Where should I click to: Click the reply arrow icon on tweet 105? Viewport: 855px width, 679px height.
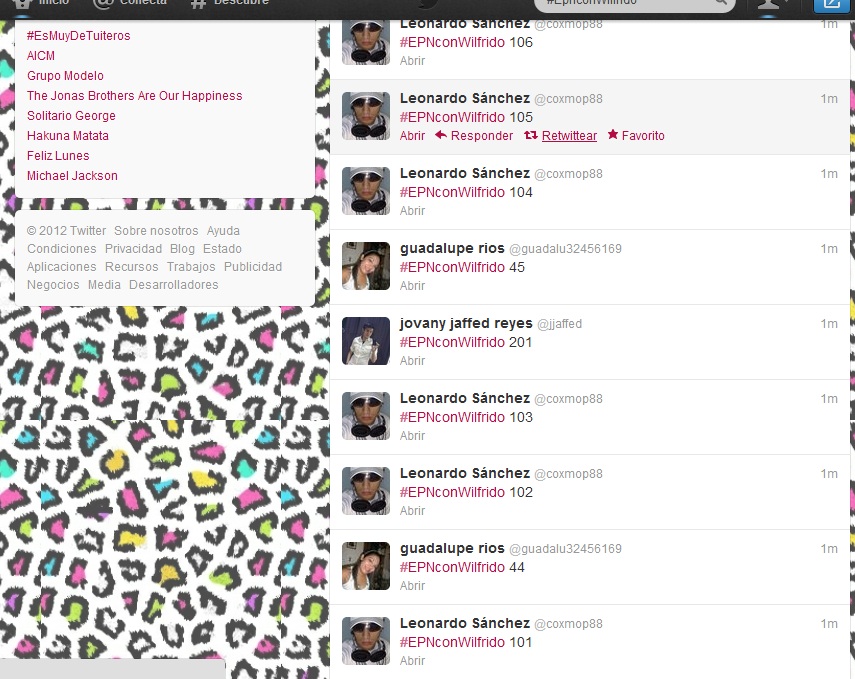(441, 135)
